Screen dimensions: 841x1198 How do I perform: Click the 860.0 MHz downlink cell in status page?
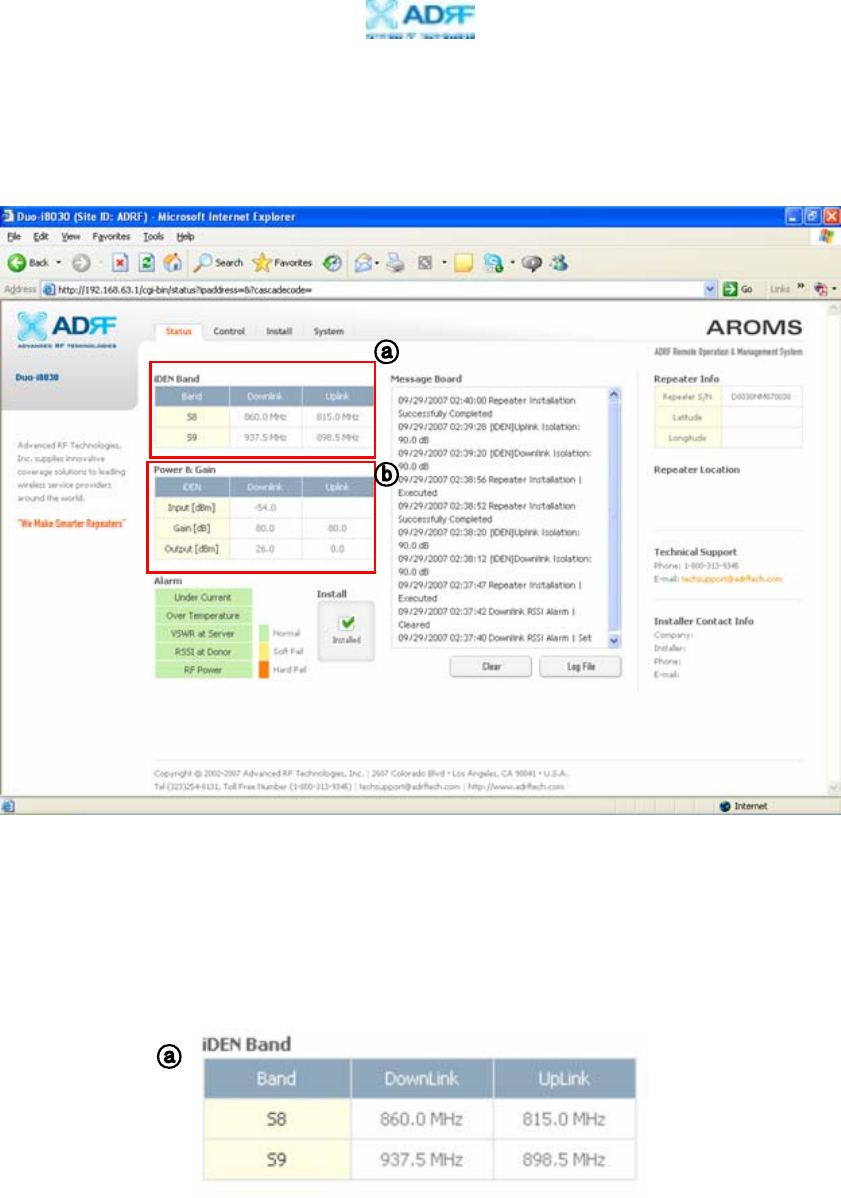[x=265, y=417]
